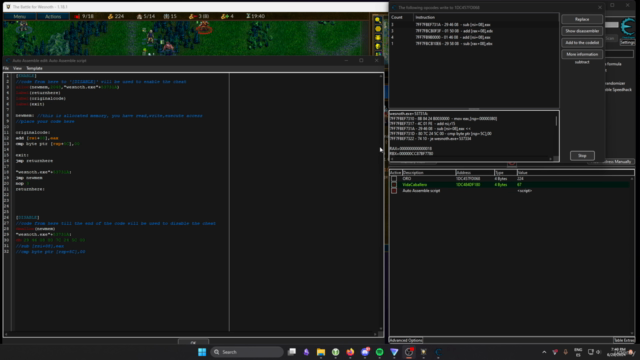Click the Description column header in the address list
This screenshot has width=640, height=360.
(429, 173)
